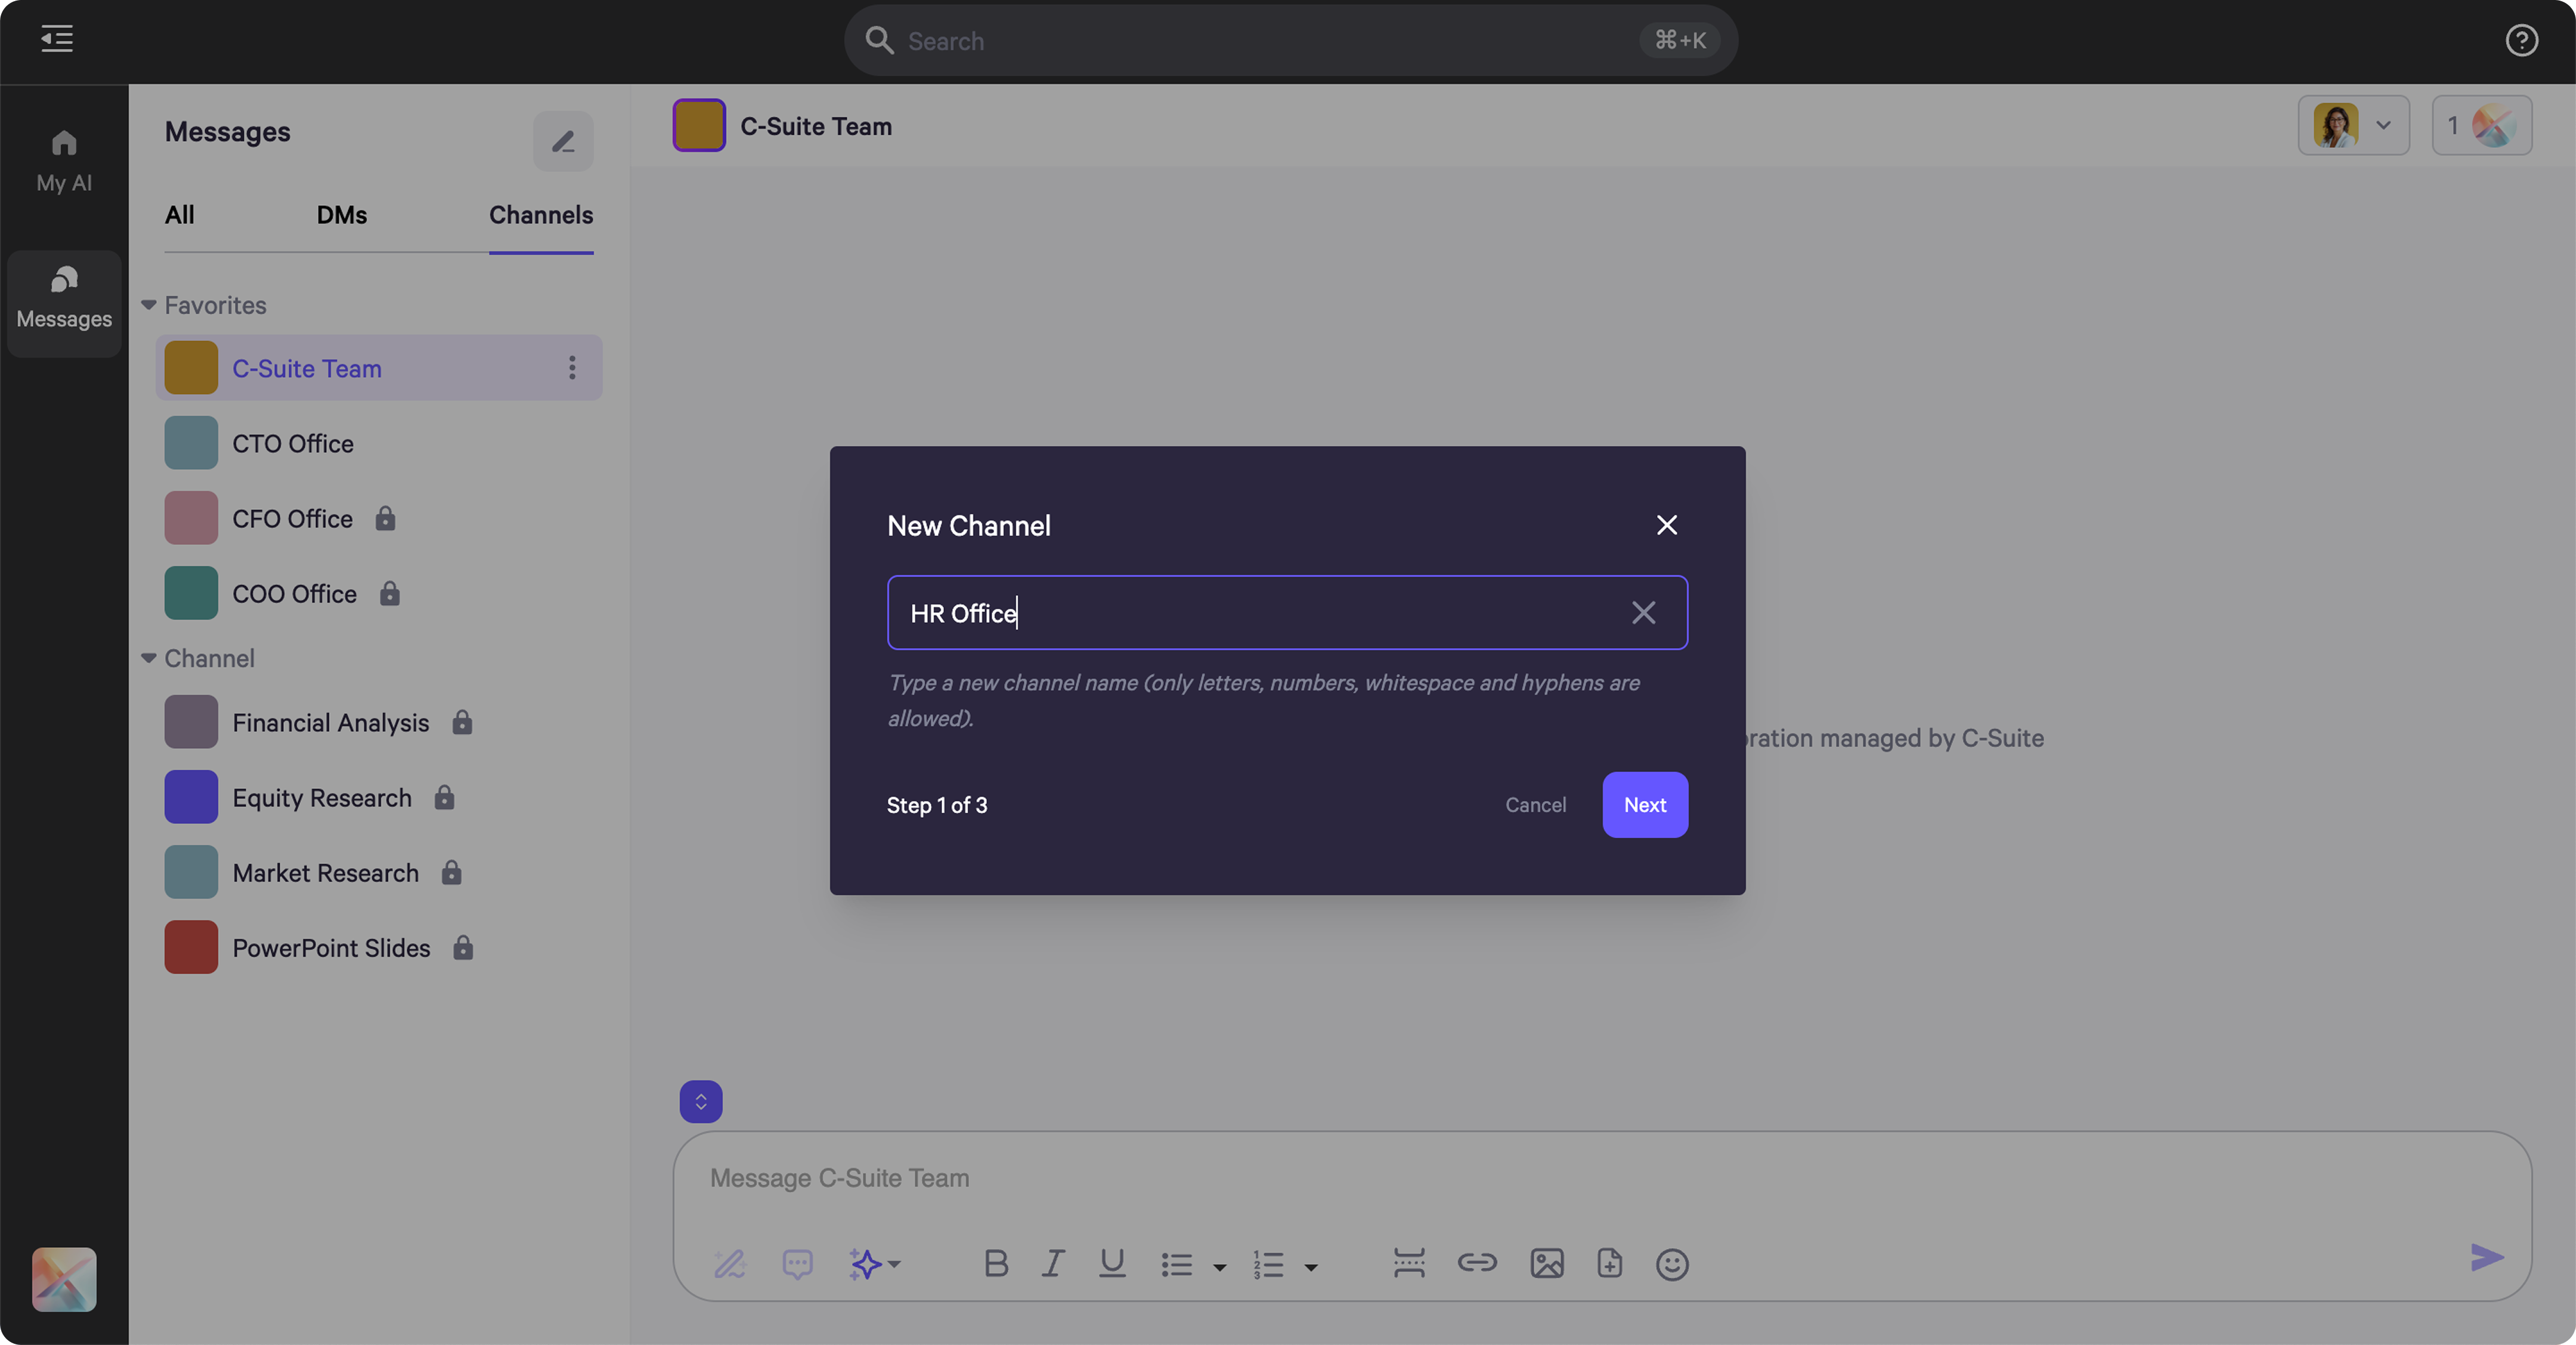Click the insert link icon in toolbar
Screen dimensions: 2576x1345
1476,1263
